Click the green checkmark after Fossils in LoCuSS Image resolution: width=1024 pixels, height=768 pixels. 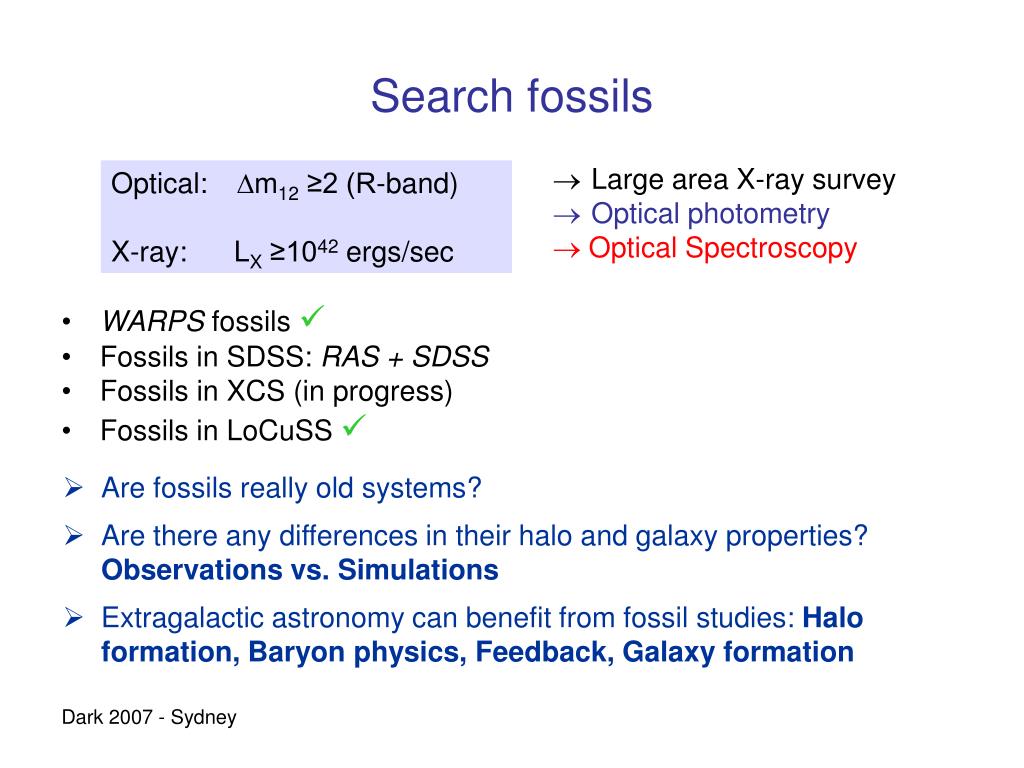point(354,425)
